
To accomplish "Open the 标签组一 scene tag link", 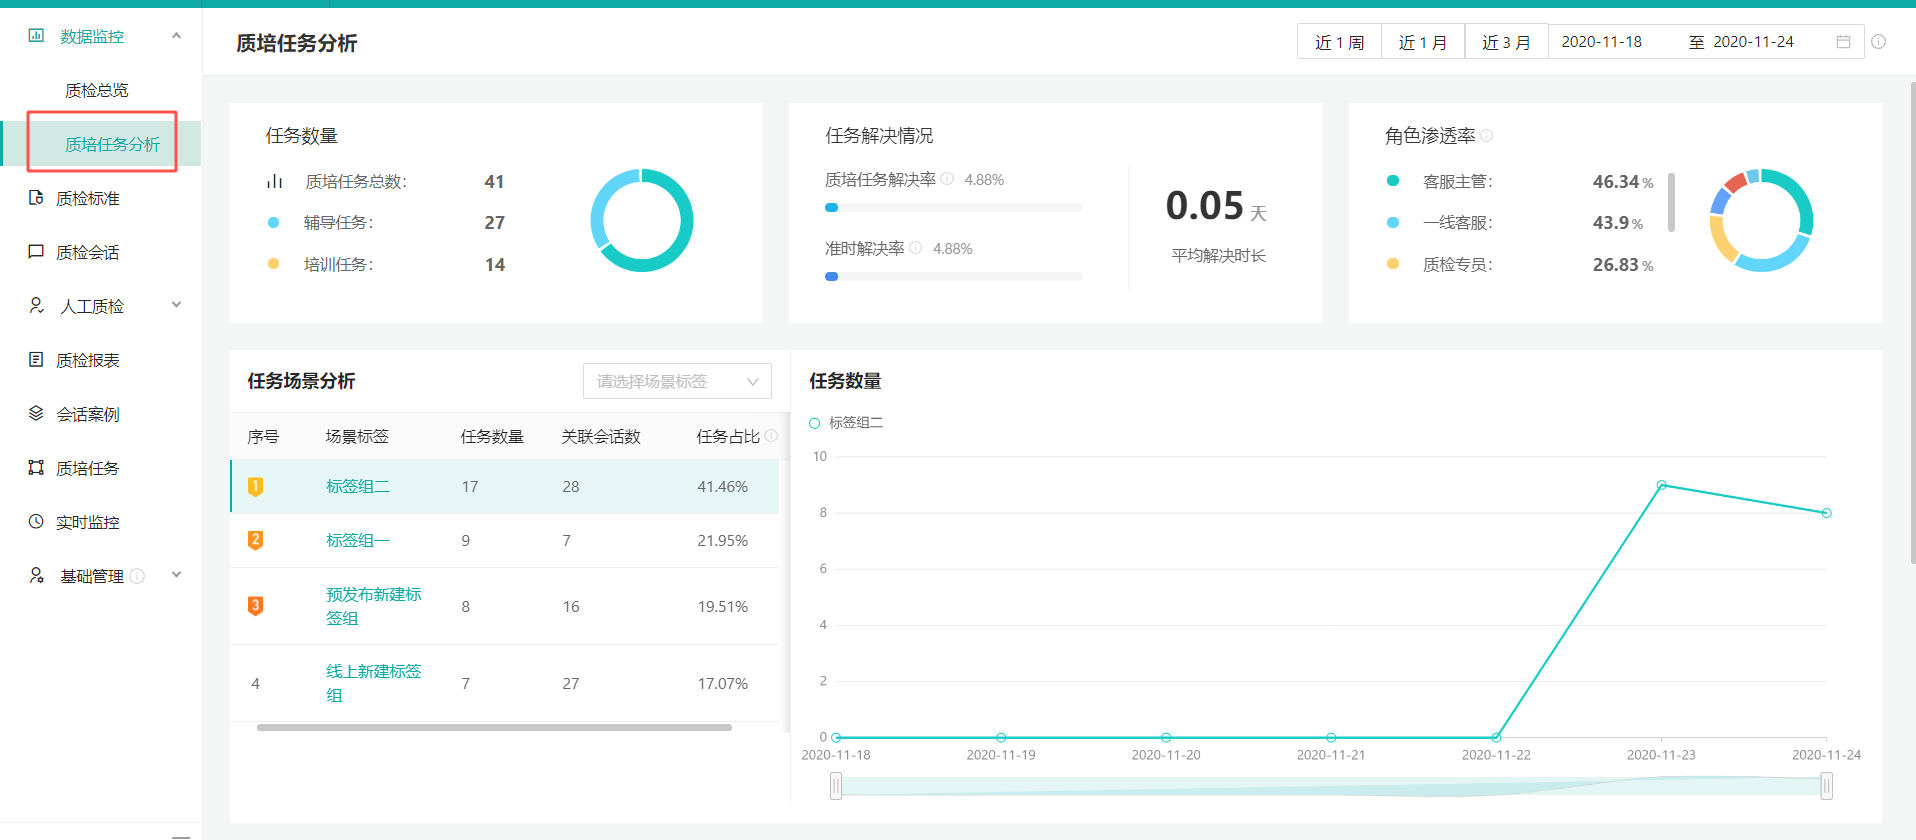I will pyautogui.click(x=357, y=541).
